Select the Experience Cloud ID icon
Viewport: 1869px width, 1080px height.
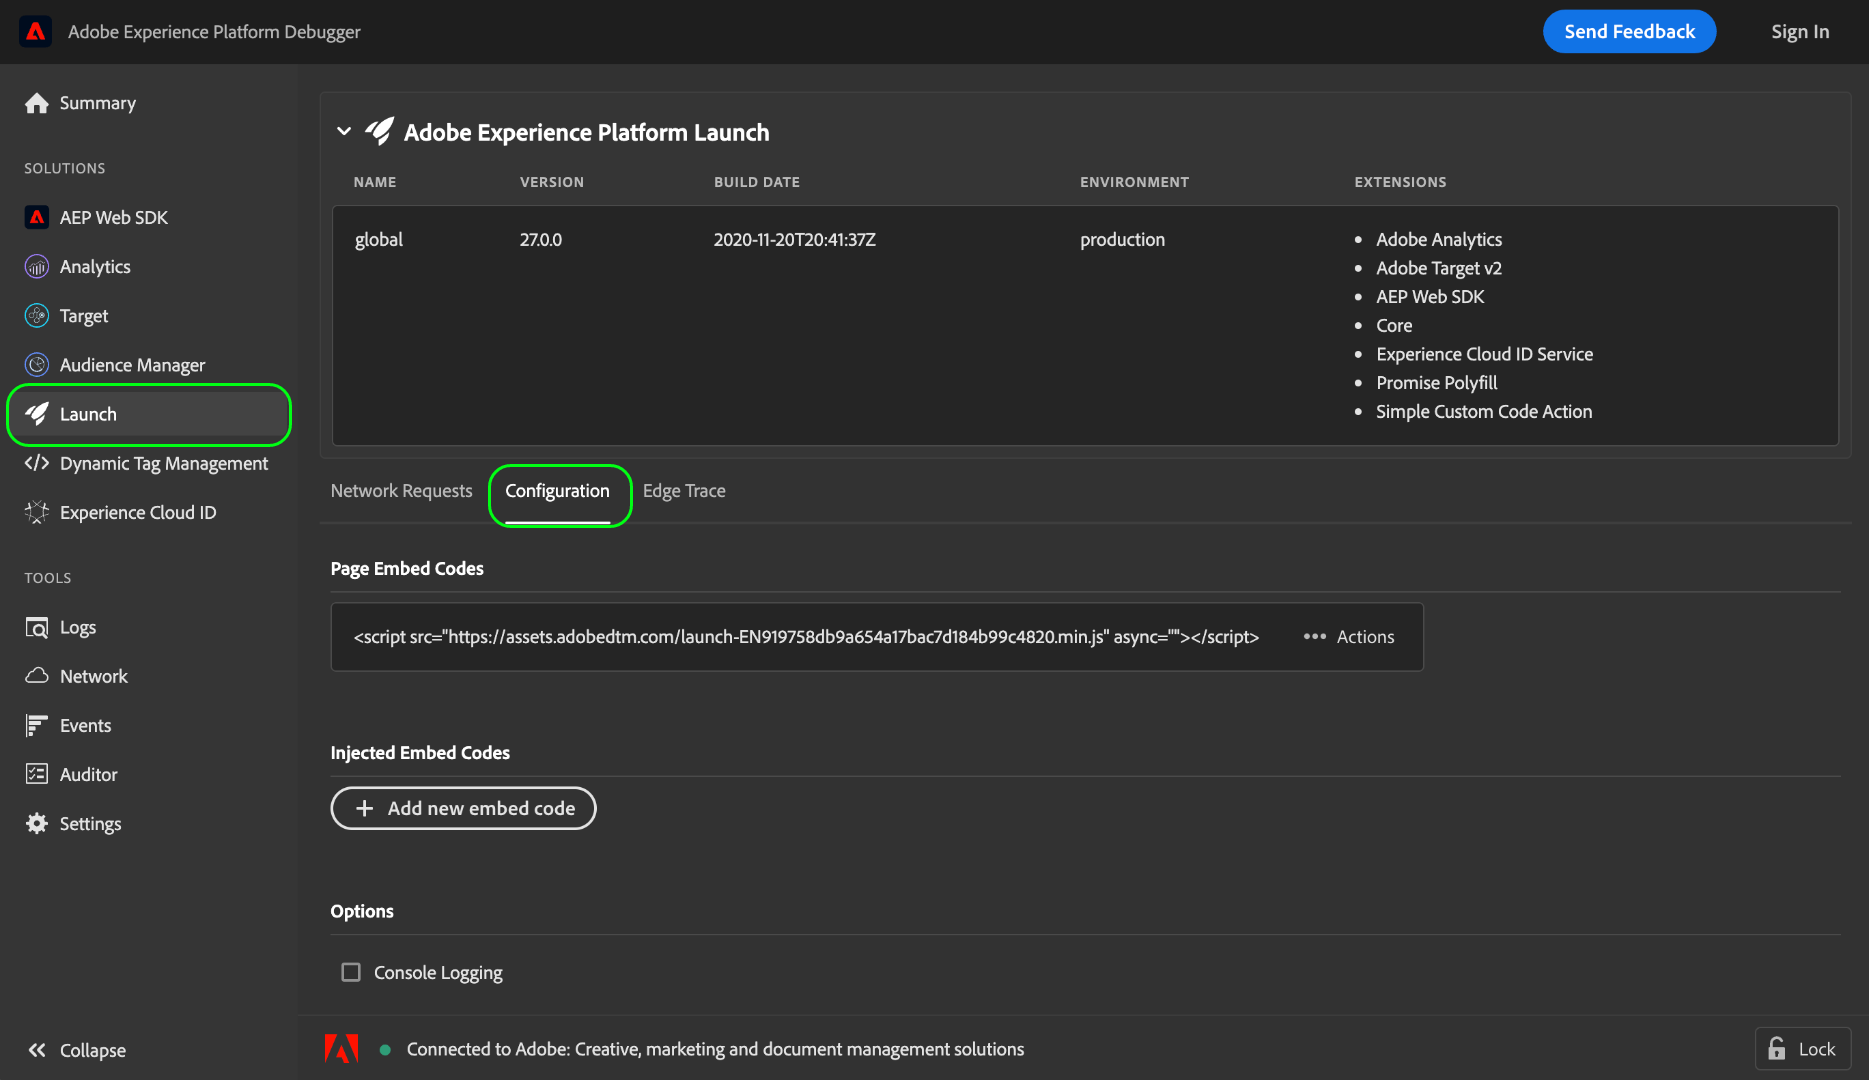click(37, 512)
